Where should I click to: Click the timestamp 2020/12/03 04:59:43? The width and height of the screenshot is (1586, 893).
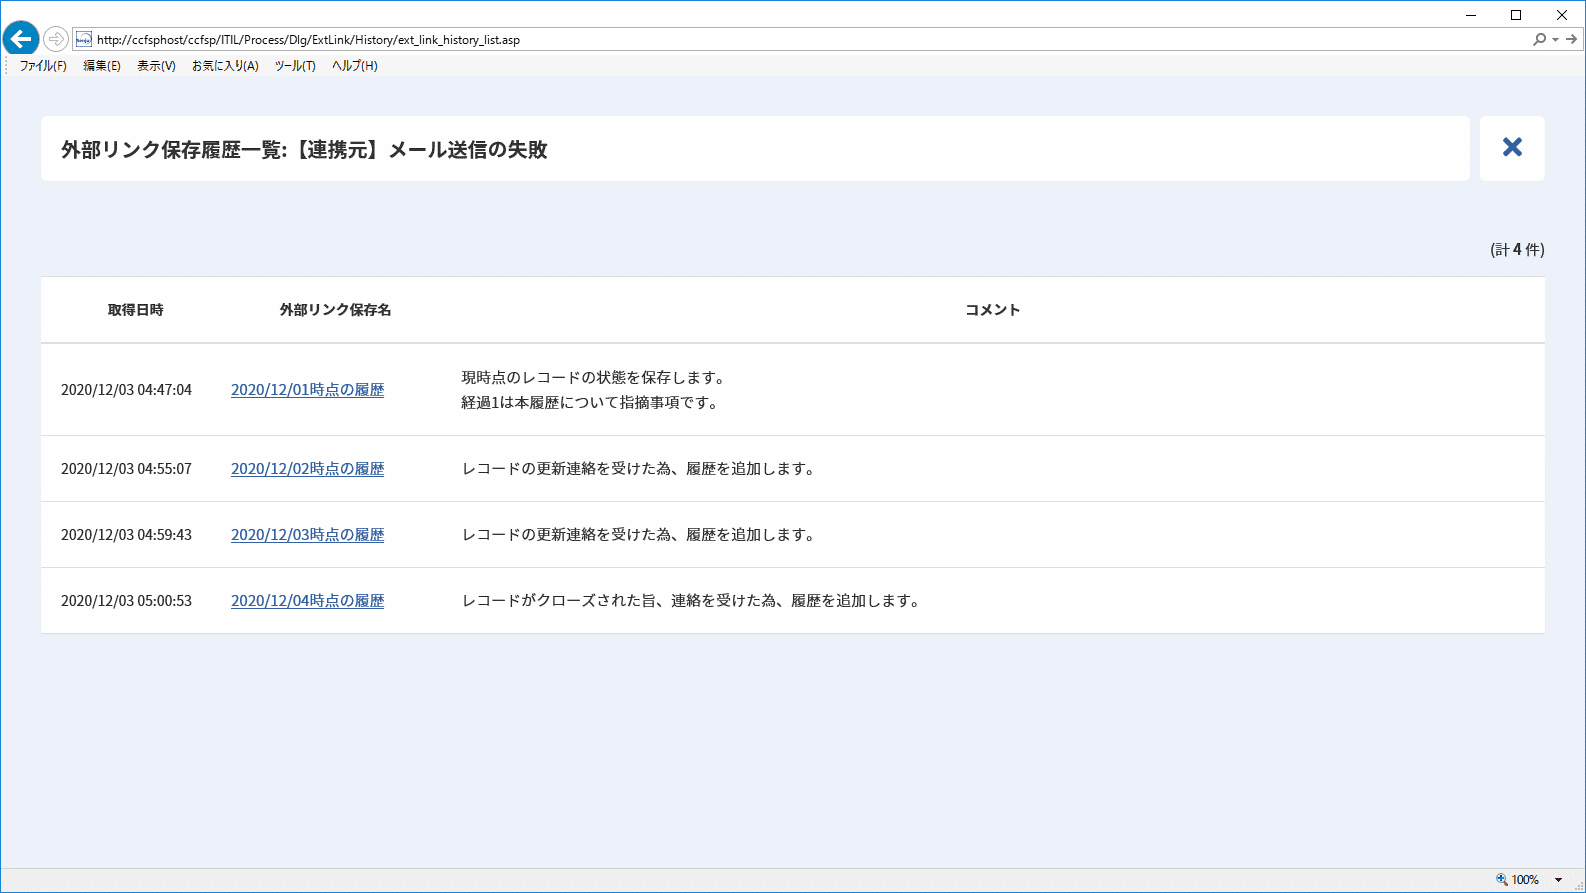[x=126, y=535]
